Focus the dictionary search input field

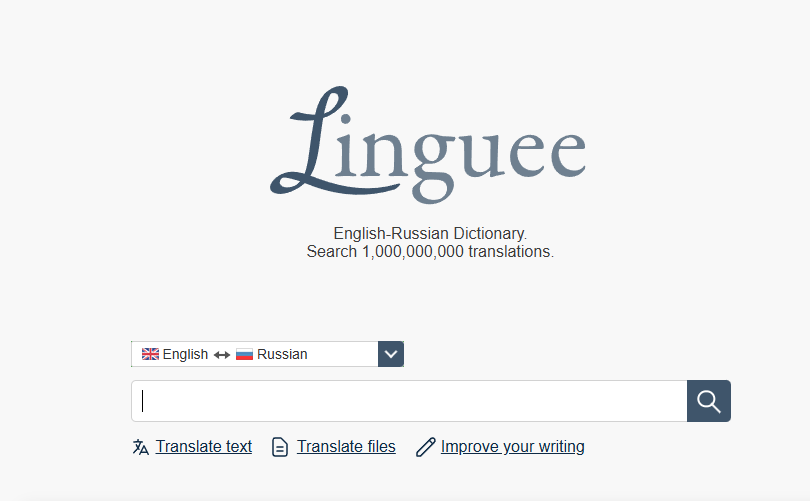point(409,401)
